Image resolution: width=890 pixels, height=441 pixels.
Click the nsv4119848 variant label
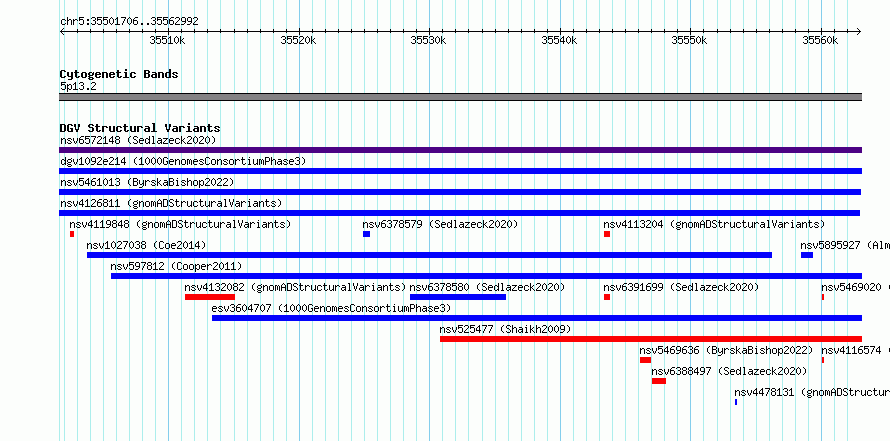[180, 224]
